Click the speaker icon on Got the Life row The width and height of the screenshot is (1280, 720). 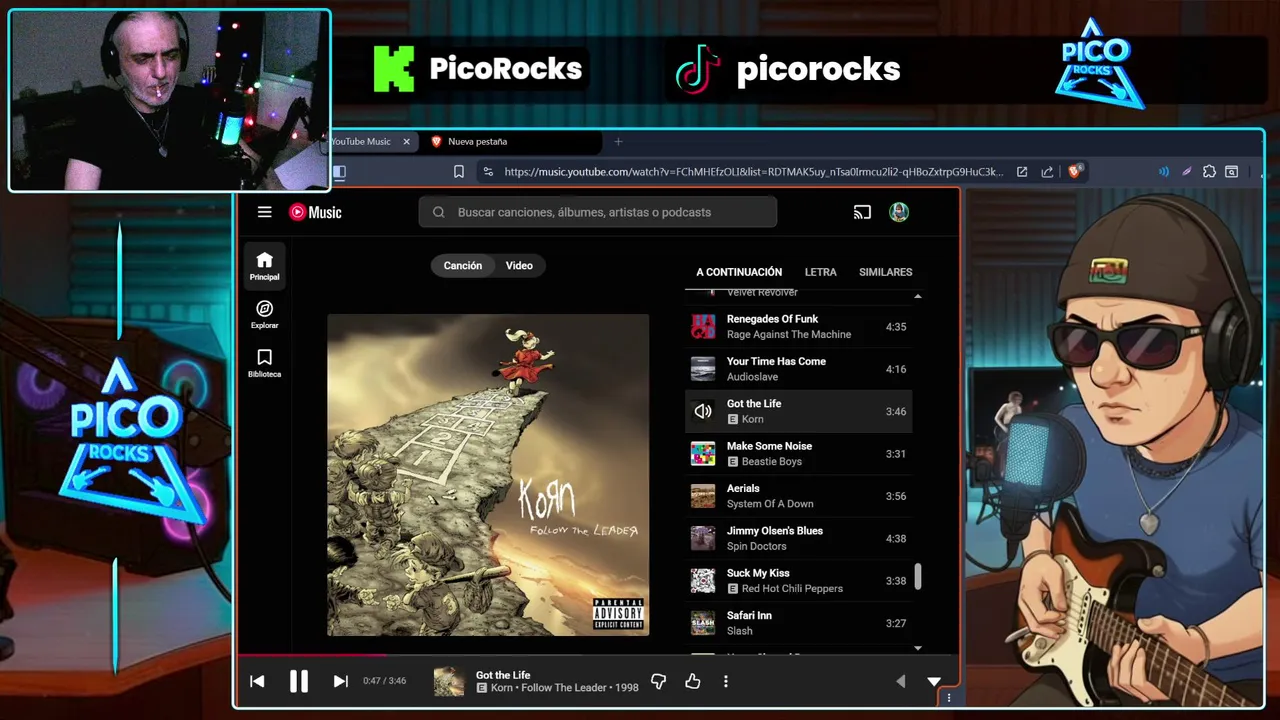tap(703, 411)
